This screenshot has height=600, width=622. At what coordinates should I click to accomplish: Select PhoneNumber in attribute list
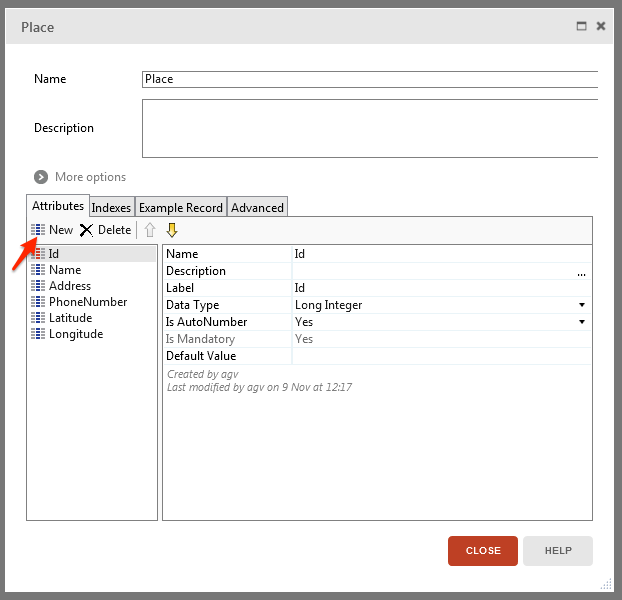coord(88,302)
